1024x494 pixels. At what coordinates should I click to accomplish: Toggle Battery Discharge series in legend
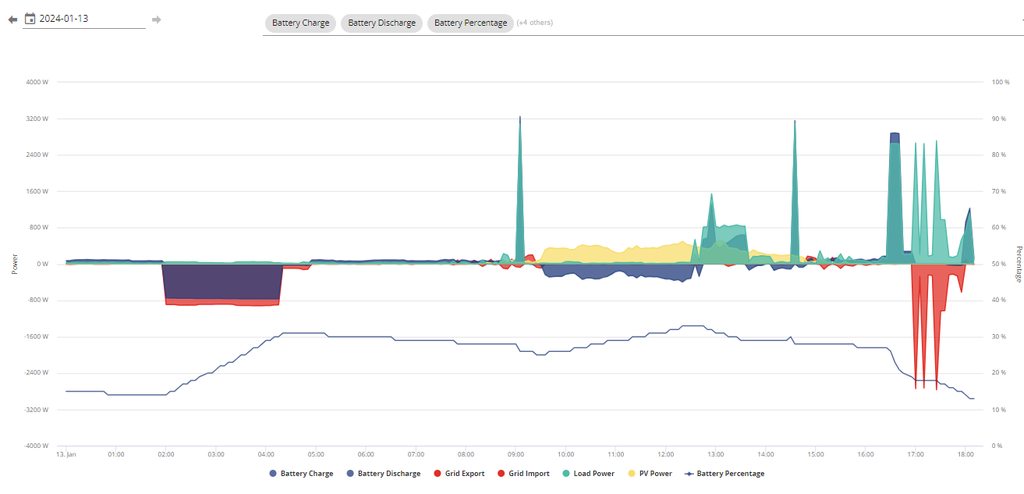(383, 473)
